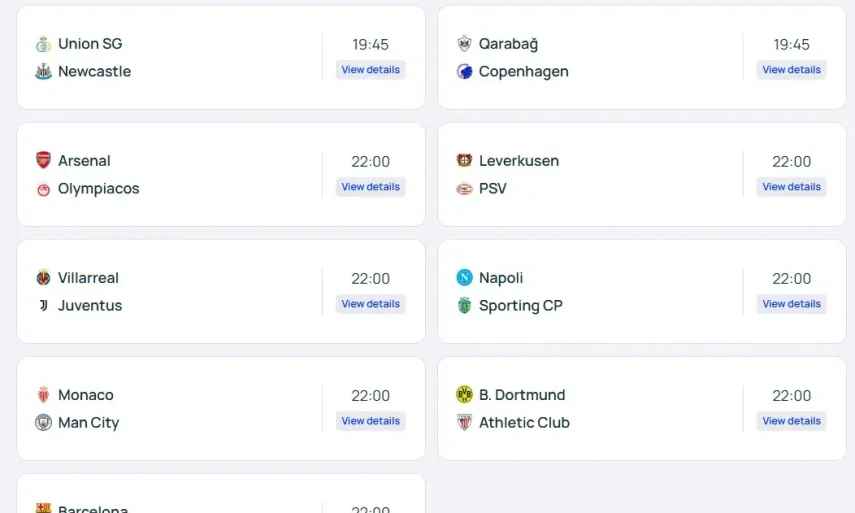Click the Monaco club crest icon
855x513 pixels.
pos(43,395)
